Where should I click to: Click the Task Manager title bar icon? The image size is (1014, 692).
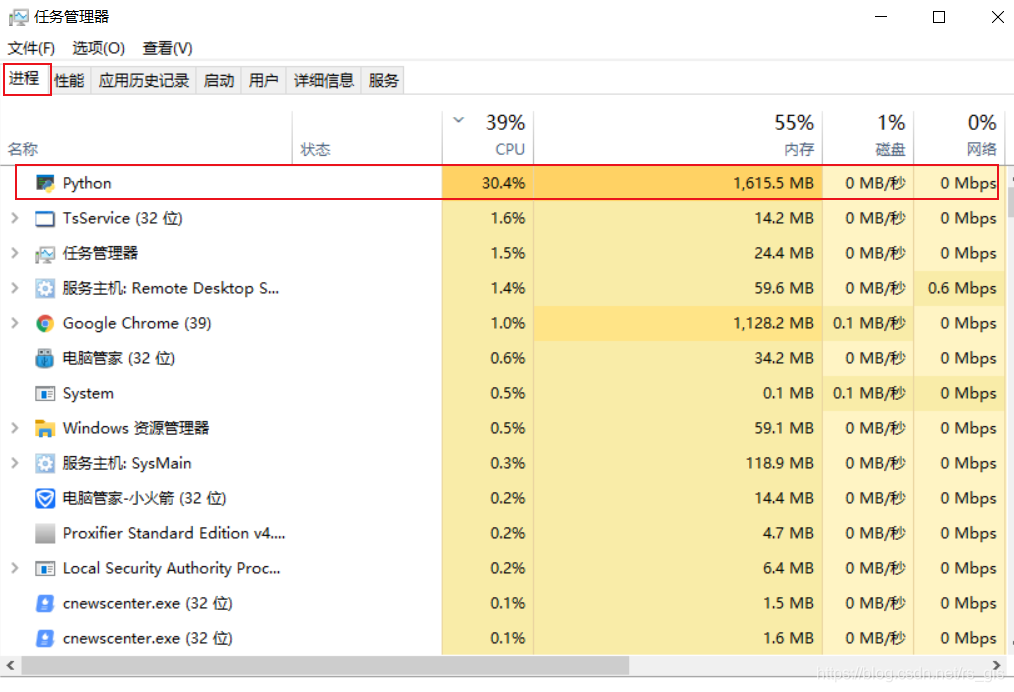click(x=18, y=17)
